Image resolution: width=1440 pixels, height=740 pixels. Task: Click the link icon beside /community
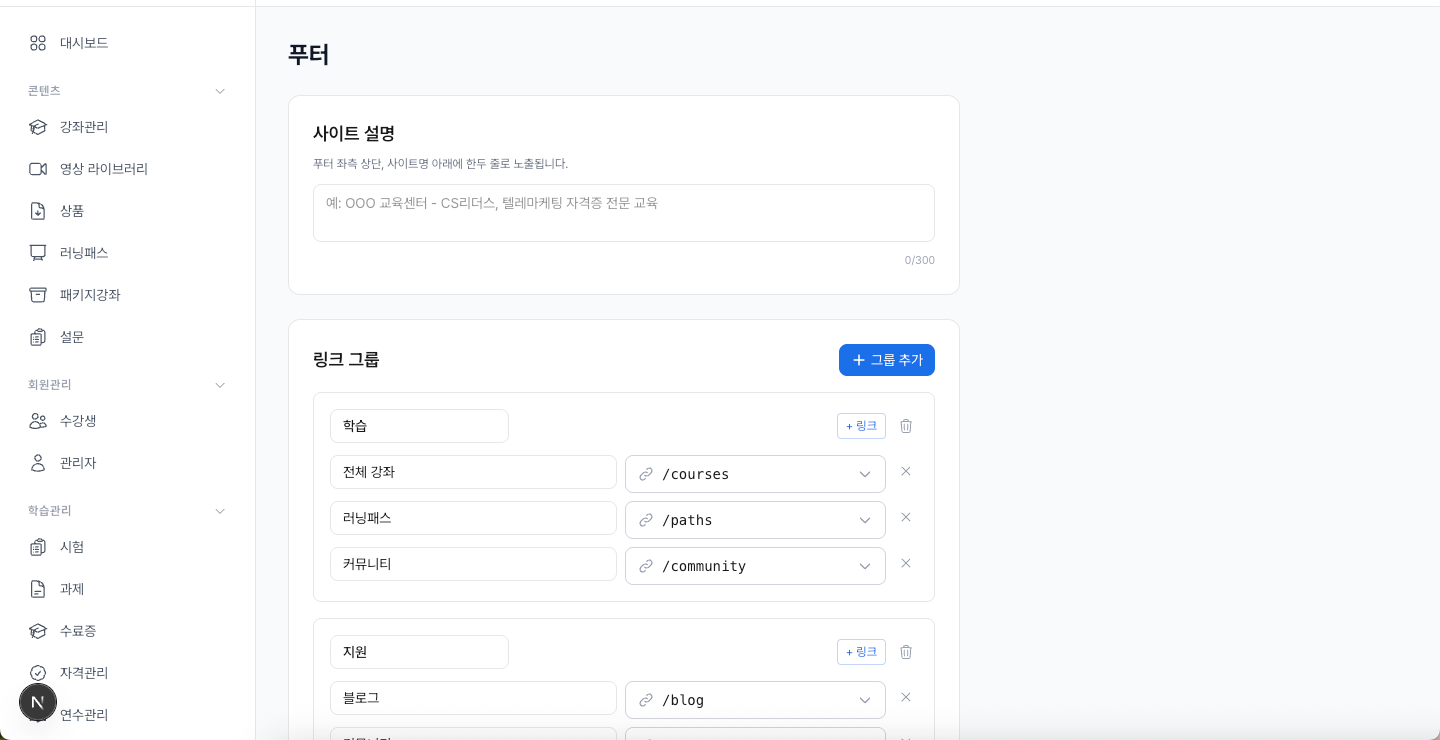tap(646, 566)
